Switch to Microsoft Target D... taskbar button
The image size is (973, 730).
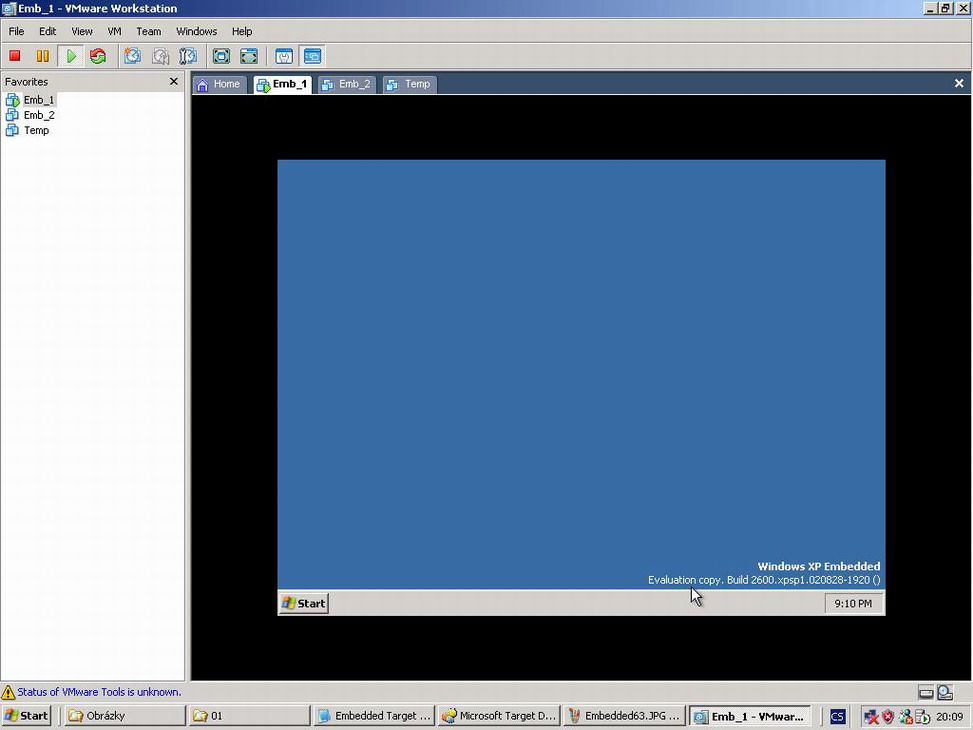point(500,716)
